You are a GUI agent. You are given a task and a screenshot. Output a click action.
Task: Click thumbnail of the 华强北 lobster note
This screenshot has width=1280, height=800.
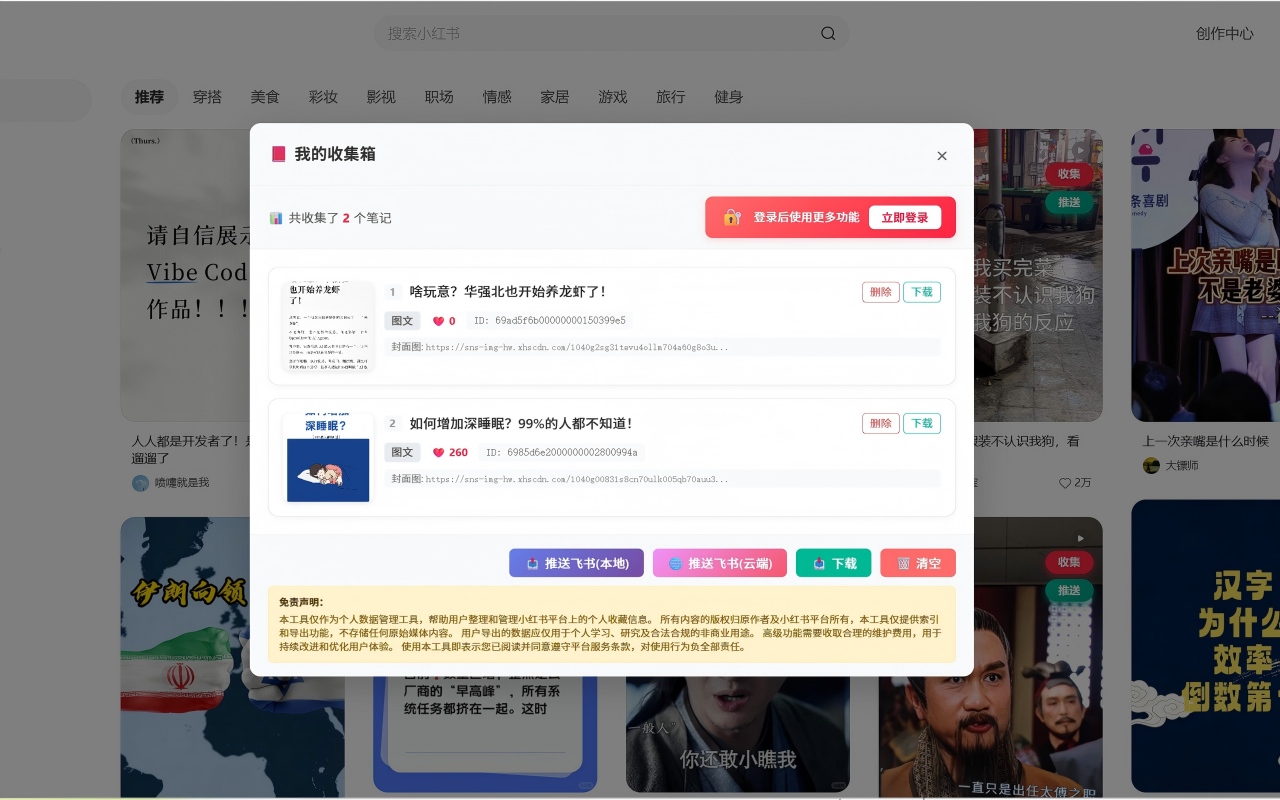(x=328, y=326)
